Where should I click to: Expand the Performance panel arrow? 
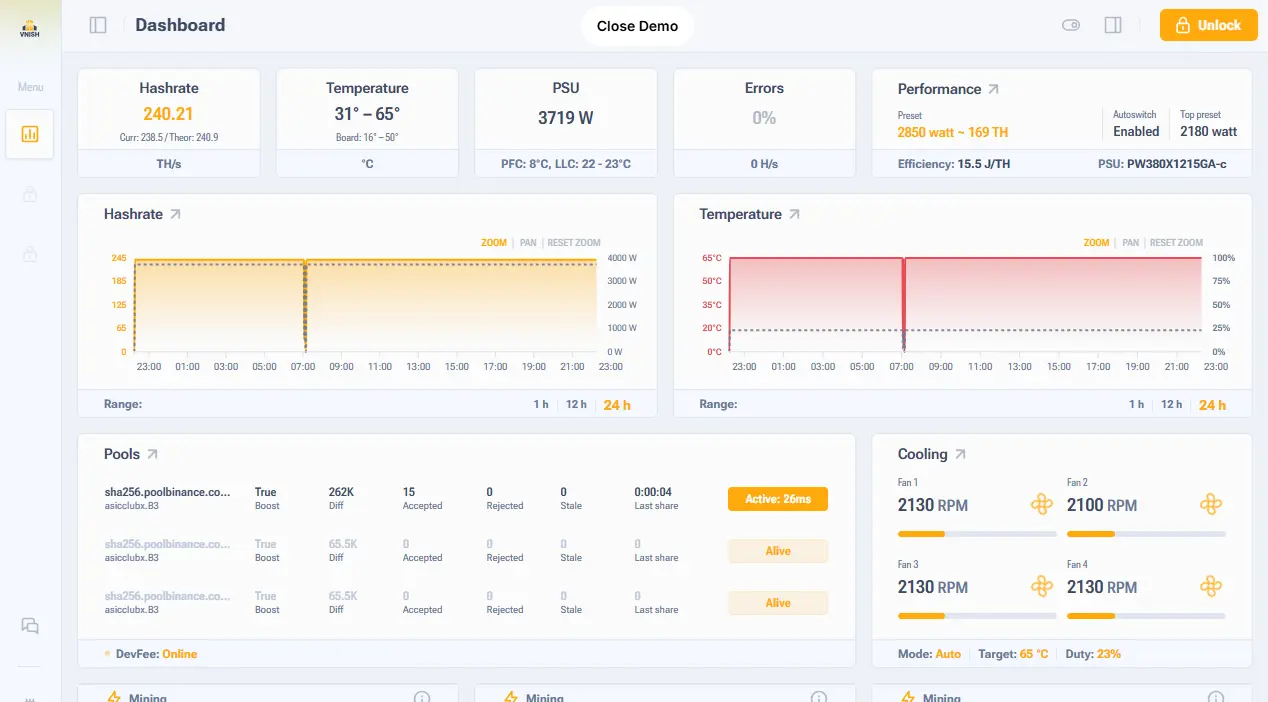point(993,89)
